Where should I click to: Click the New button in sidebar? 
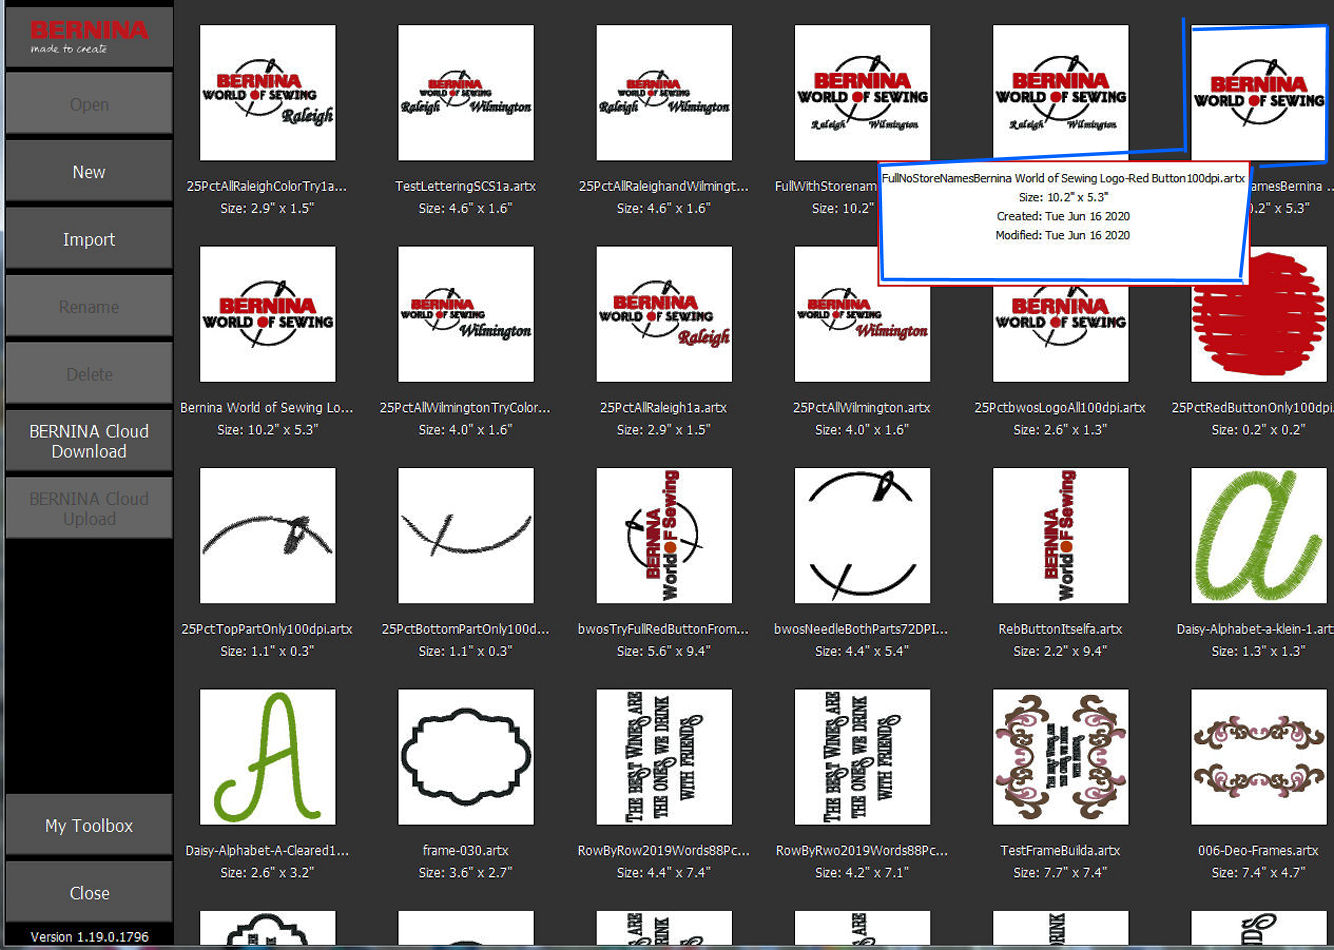click(x=89, y=172)
